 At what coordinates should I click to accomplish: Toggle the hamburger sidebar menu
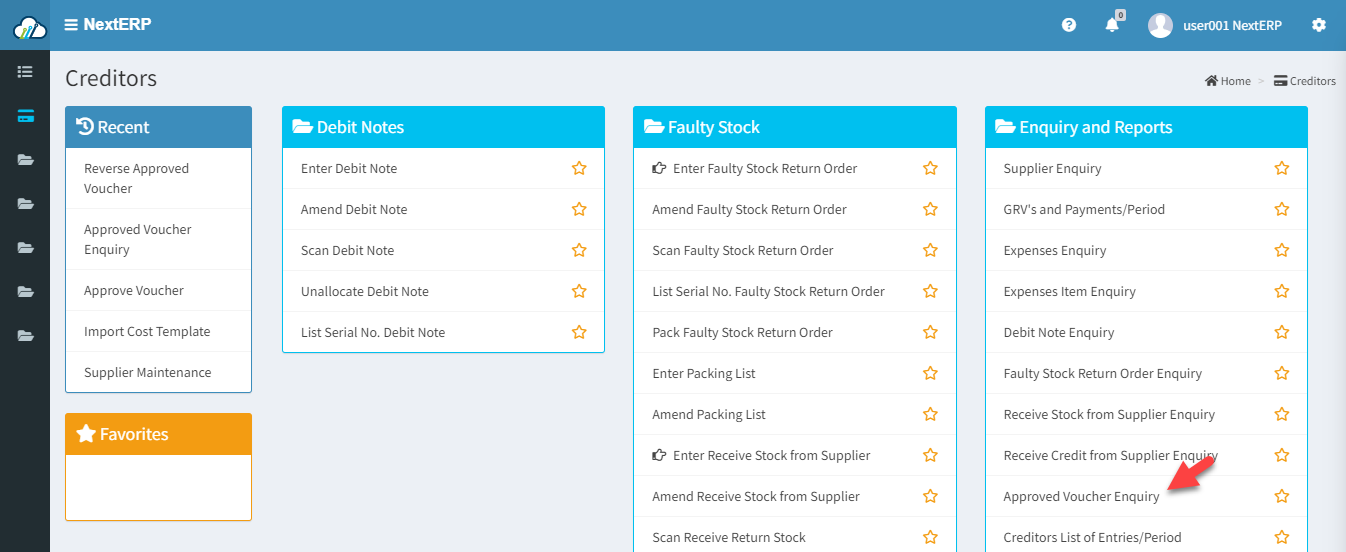[71, 25]
